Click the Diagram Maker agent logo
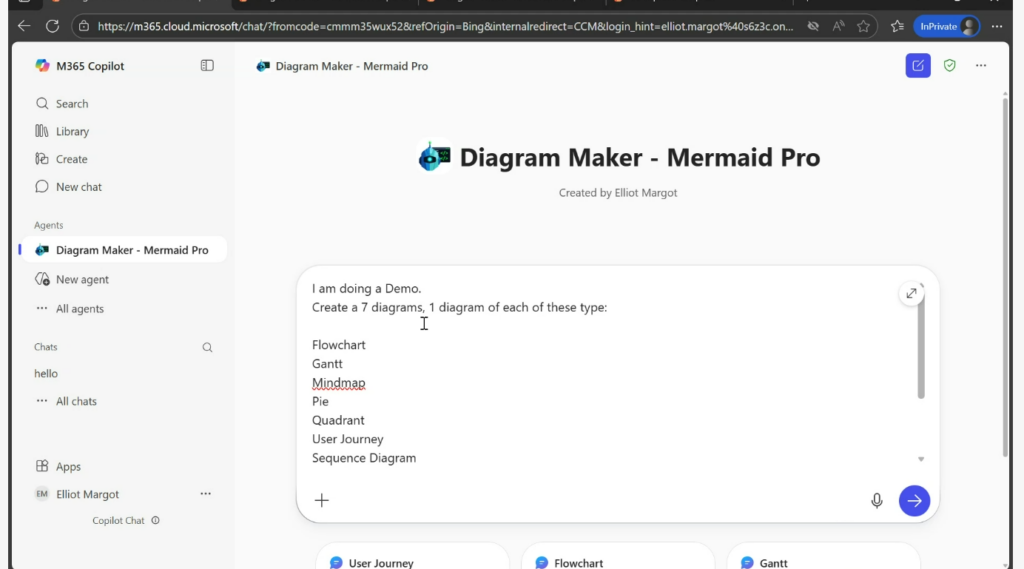 click(434, 157)
